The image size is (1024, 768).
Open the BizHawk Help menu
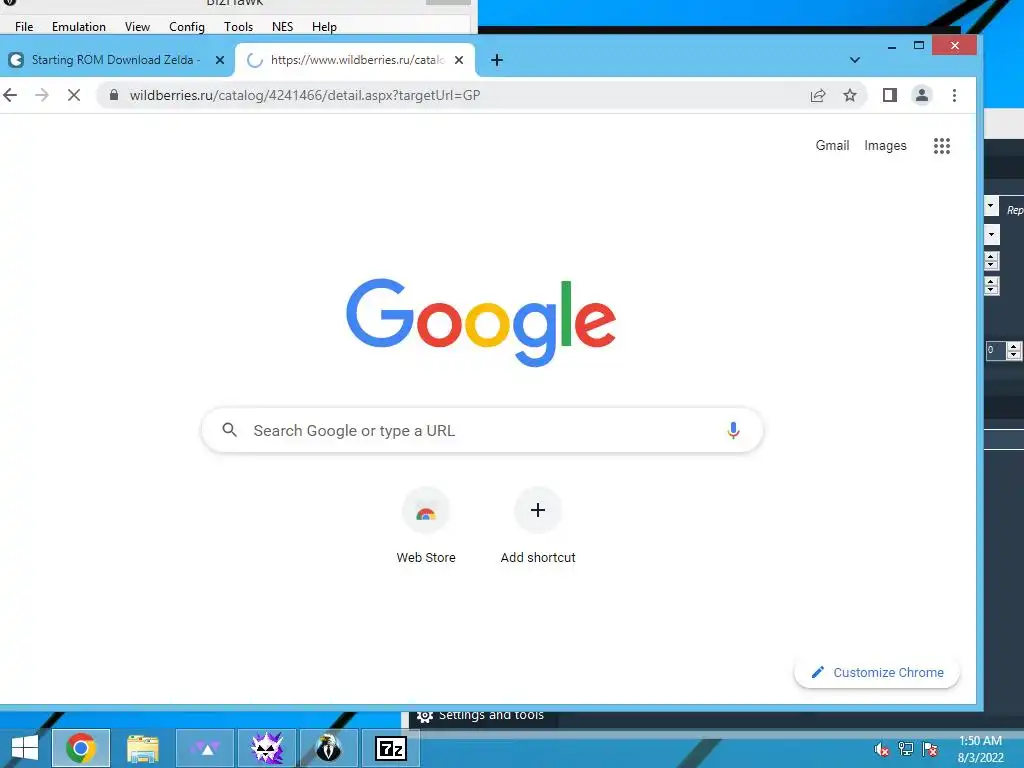[324, 27]
